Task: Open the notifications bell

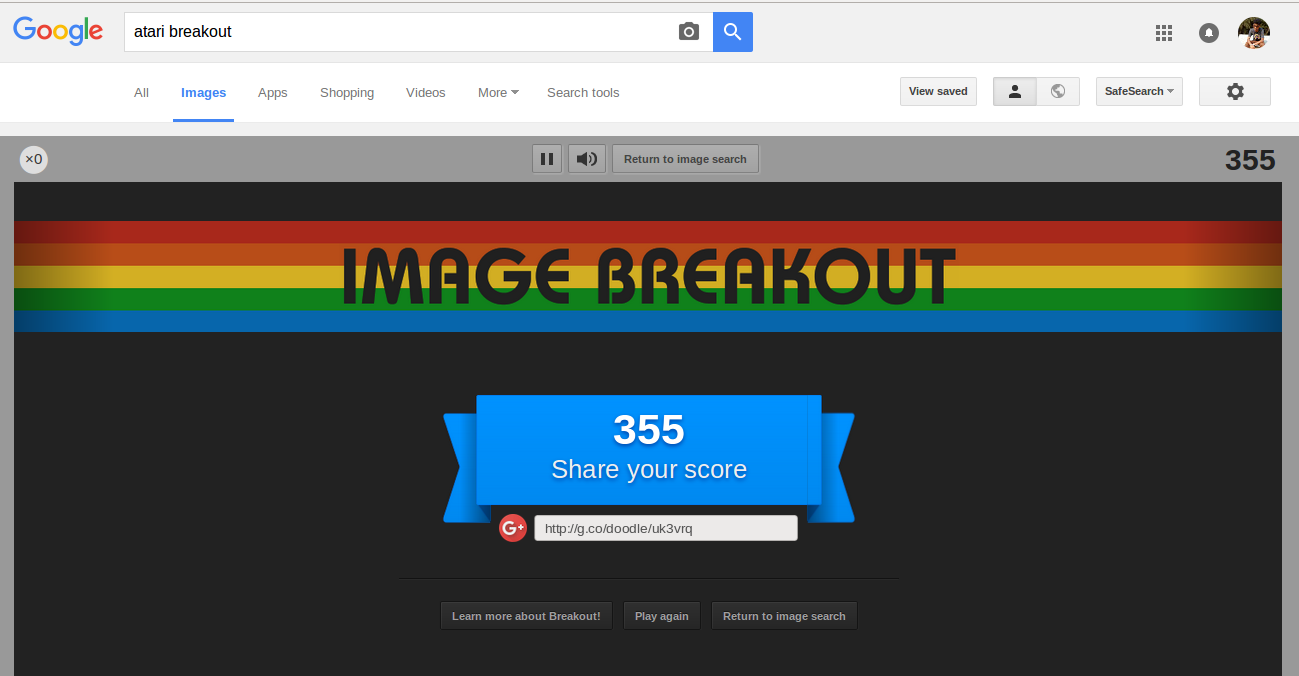Action: coord(1209,33)
